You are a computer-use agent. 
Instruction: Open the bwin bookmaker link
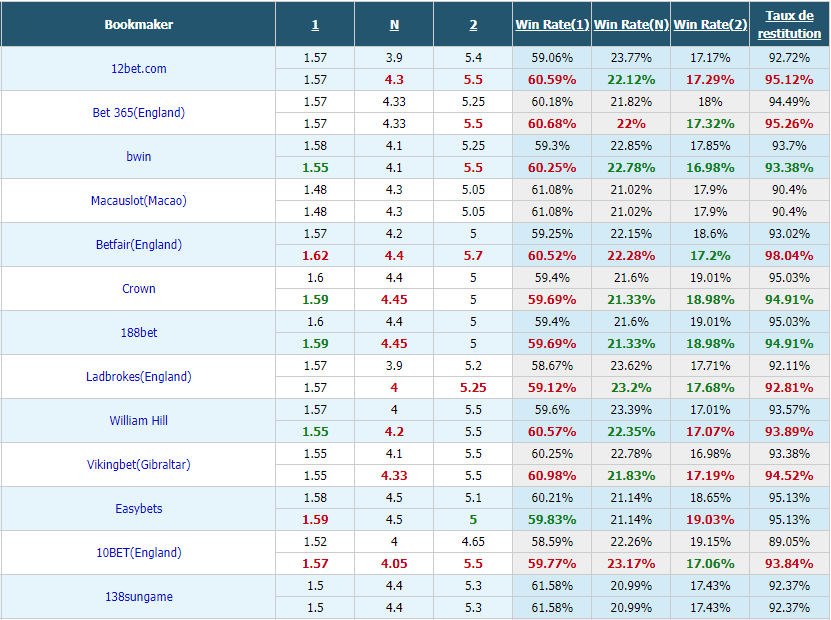pyautogui.click(x=138, y=156)
